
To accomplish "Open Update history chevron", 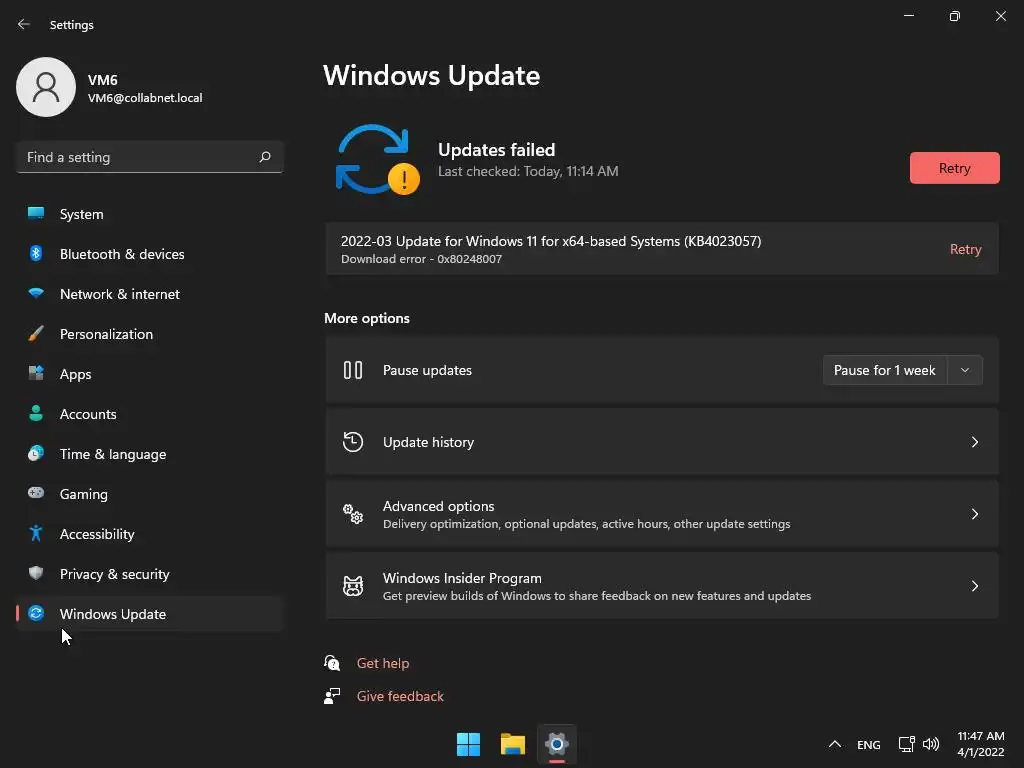I will click(x=974, y=442).
